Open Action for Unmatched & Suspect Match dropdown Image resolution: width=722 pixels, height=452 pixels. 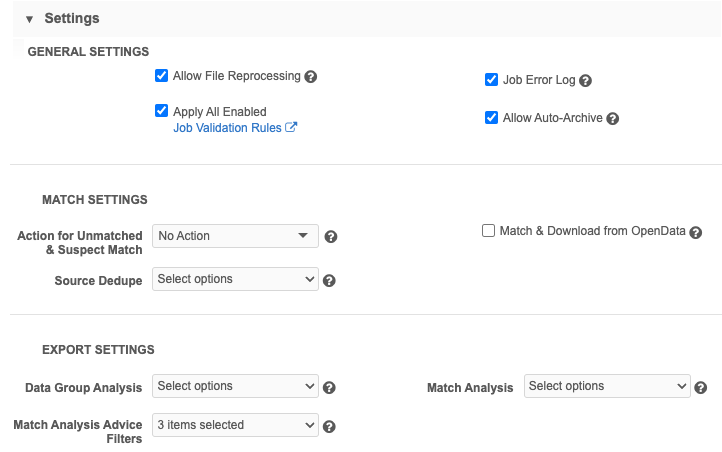(235, 236)
